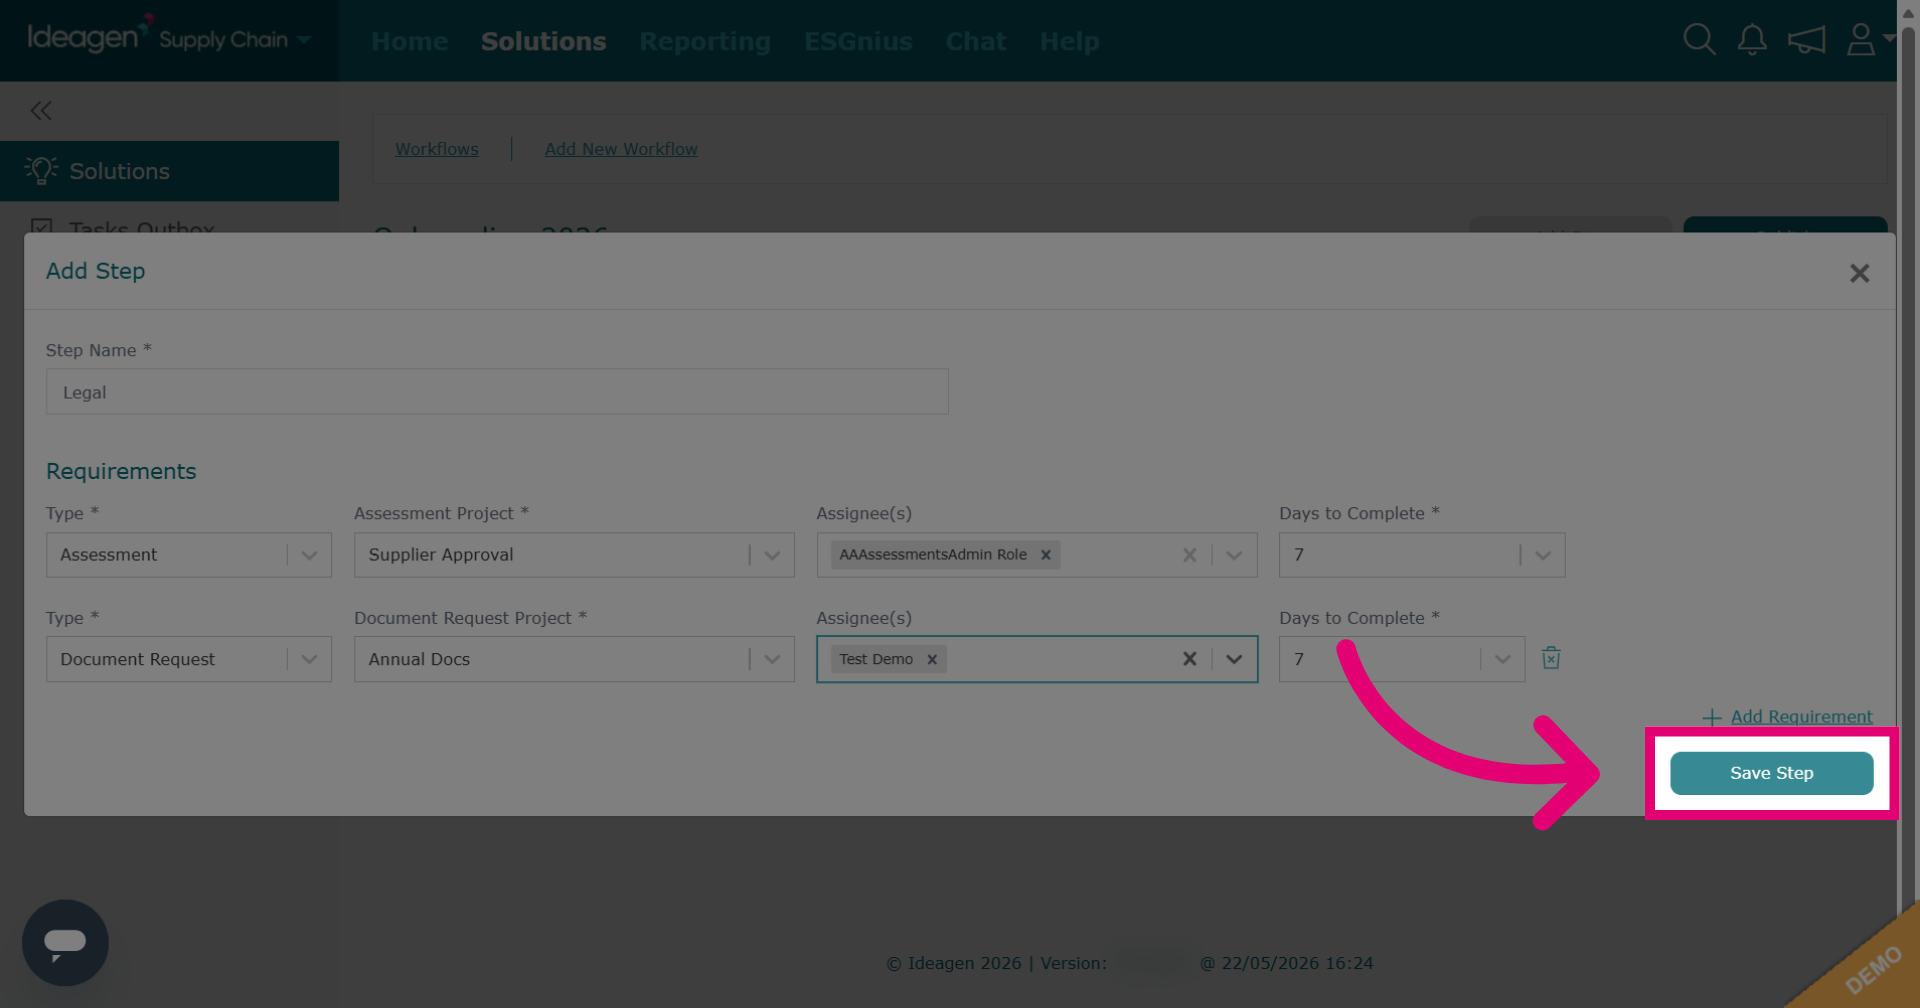The height and width of the screenshot is (1008, 1920).
Task: Open the search magnifier icon
Action: 1698,40
